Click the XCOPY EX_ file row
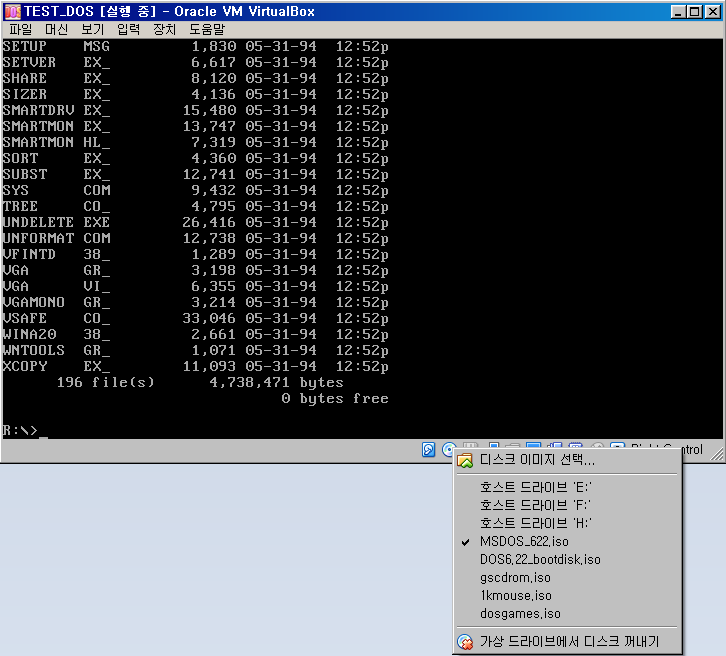Image resolution: width=726 pixels, height=656 pixels. coord(195,366)
